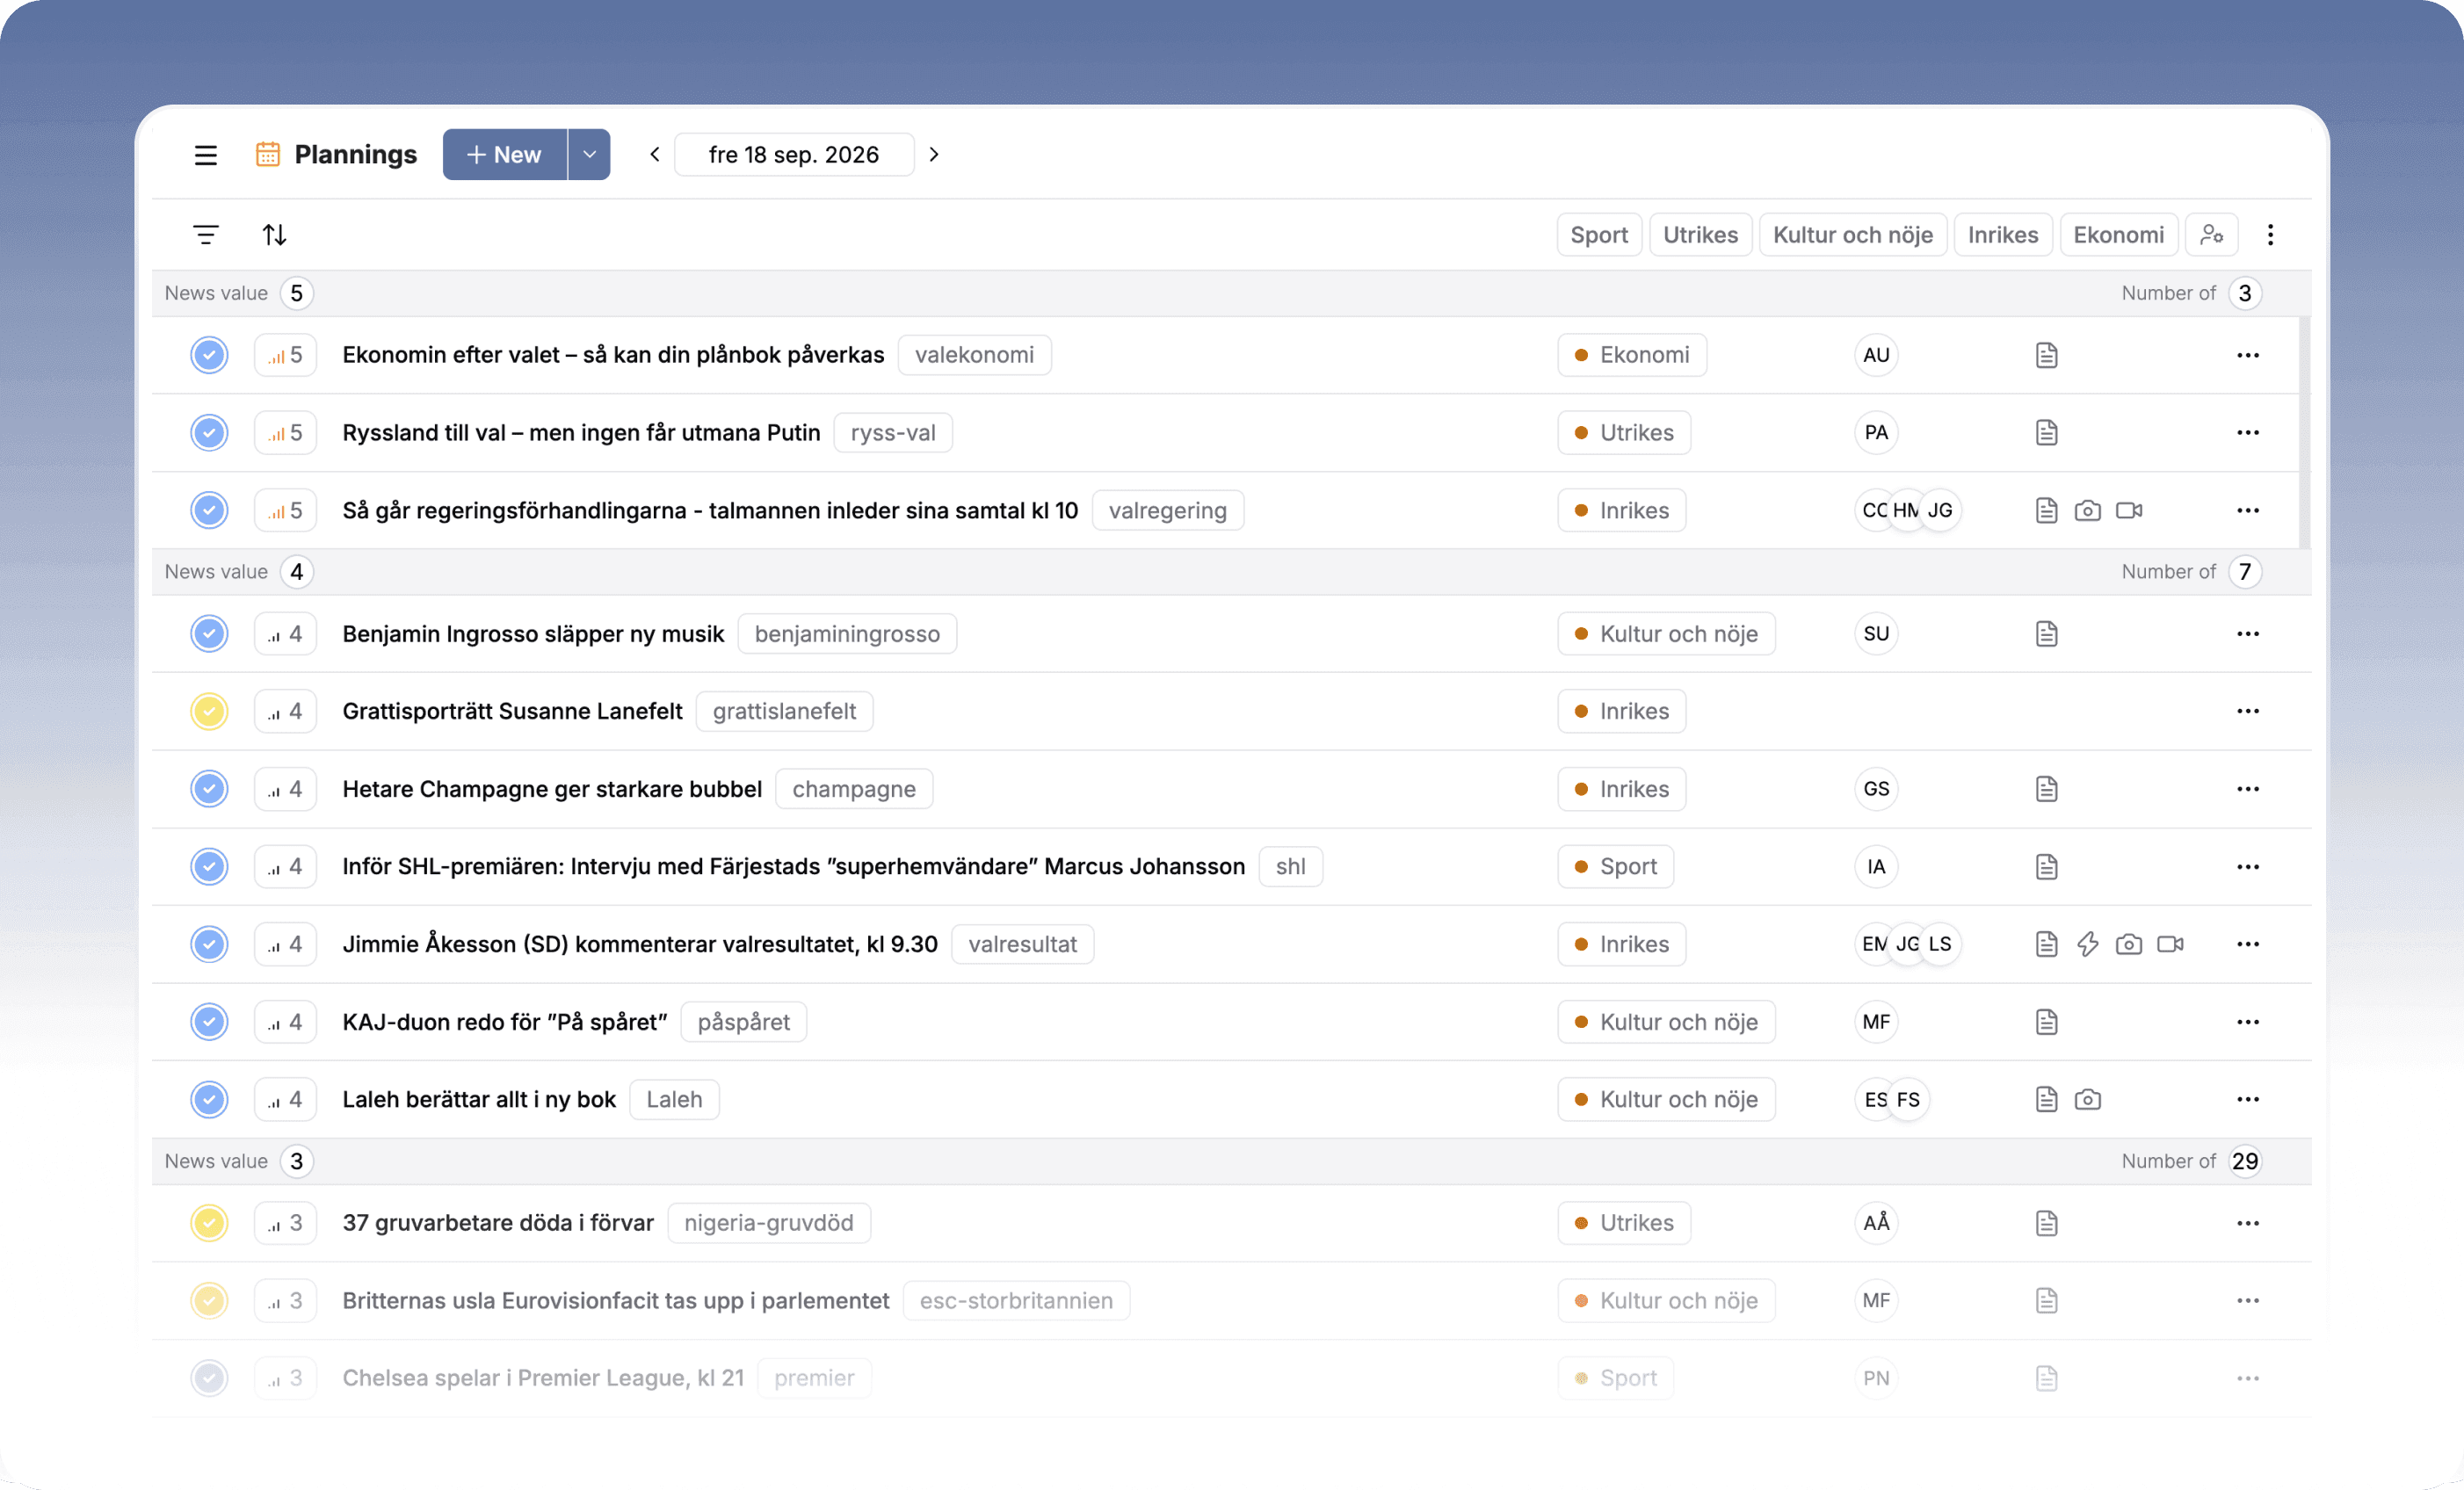
Task: Open the text document icon for Ekonomin efter valet
Action: tap(2046, 355)
